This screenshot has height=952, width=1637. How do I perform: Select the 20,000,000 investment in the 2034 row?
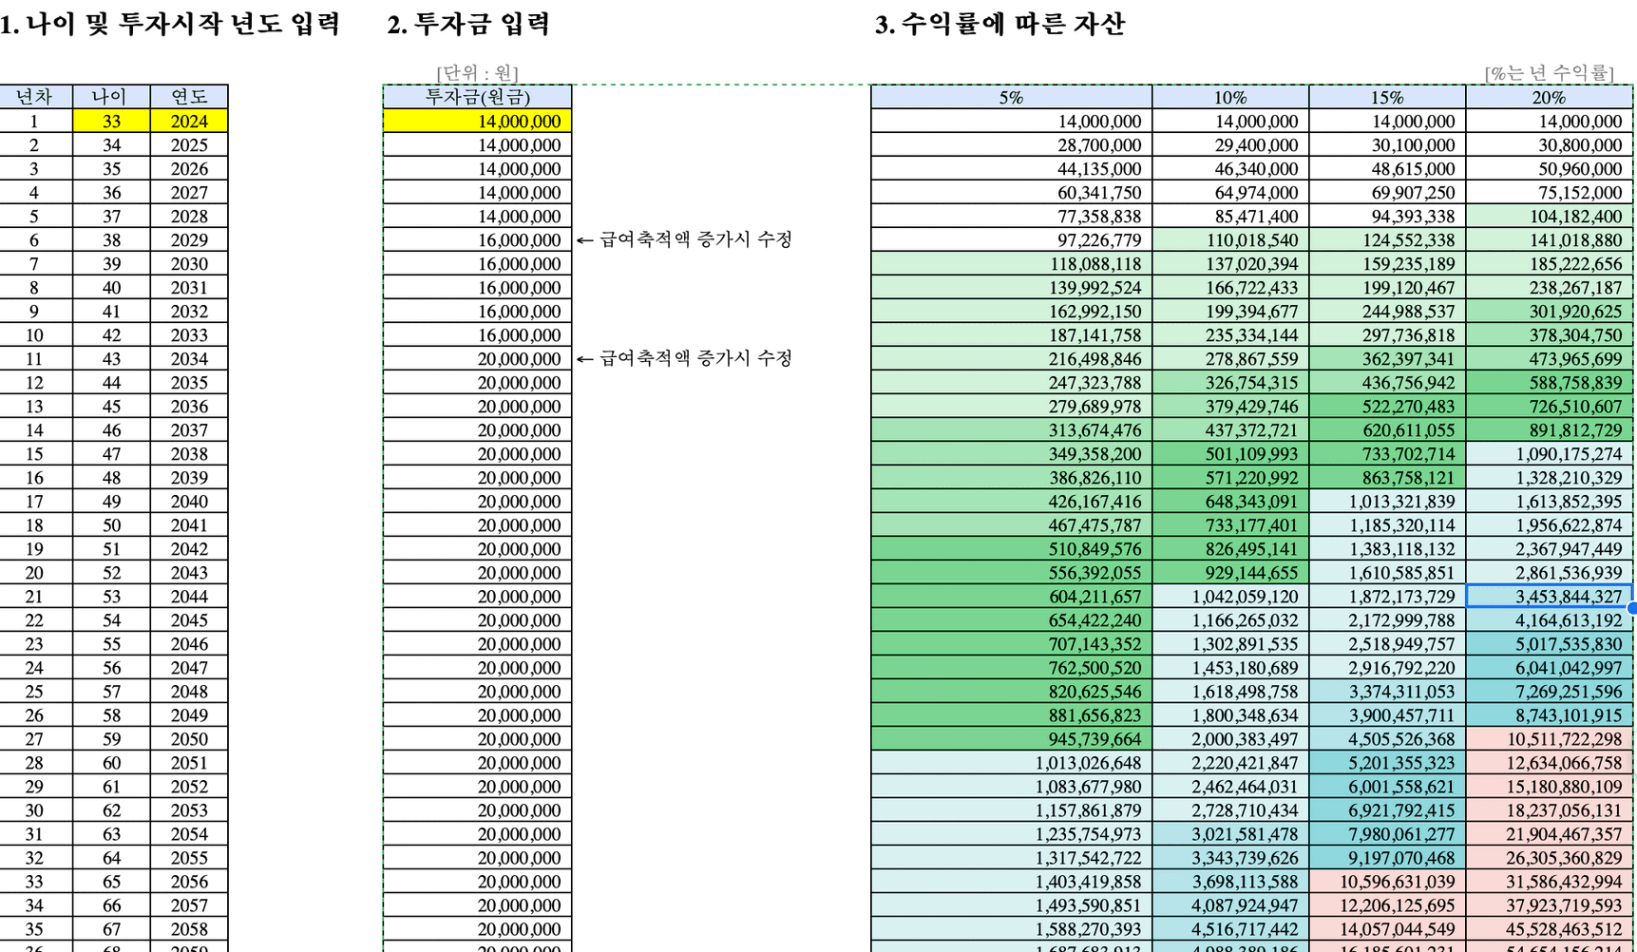(477, 359)
